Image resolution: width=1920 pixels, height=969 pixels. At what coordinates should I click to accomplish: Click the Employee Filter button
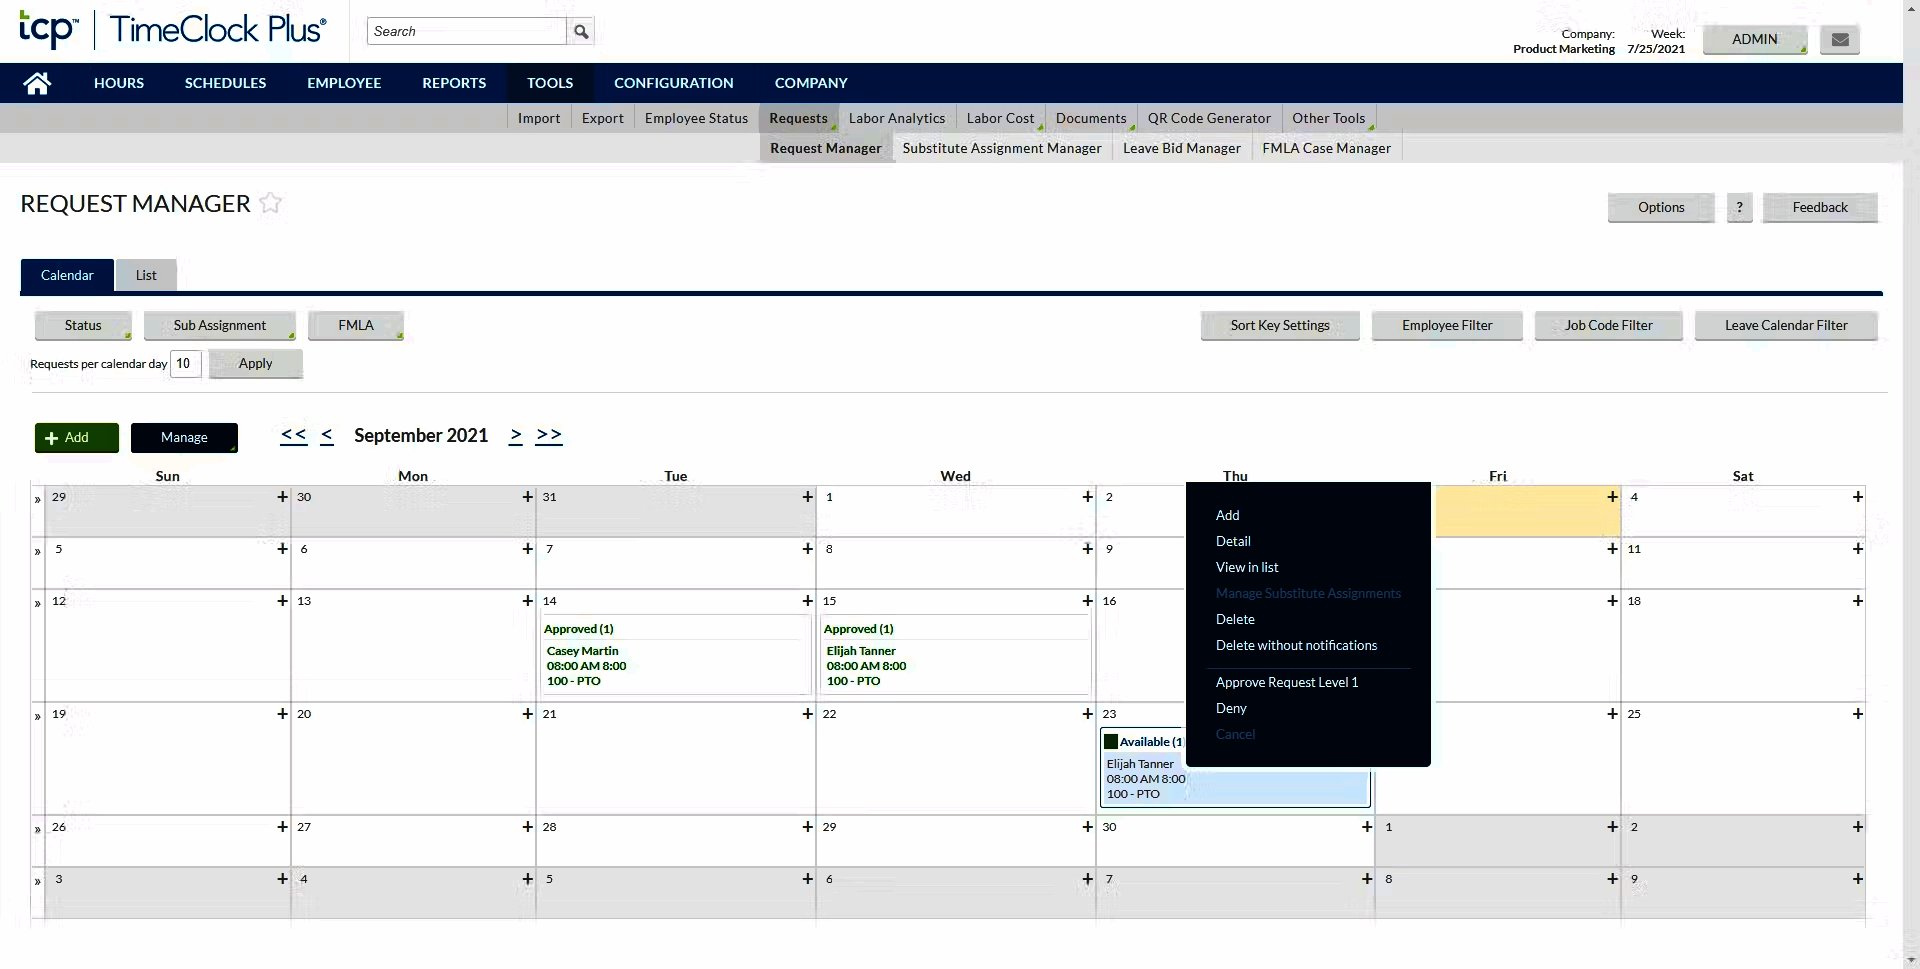1447,325
